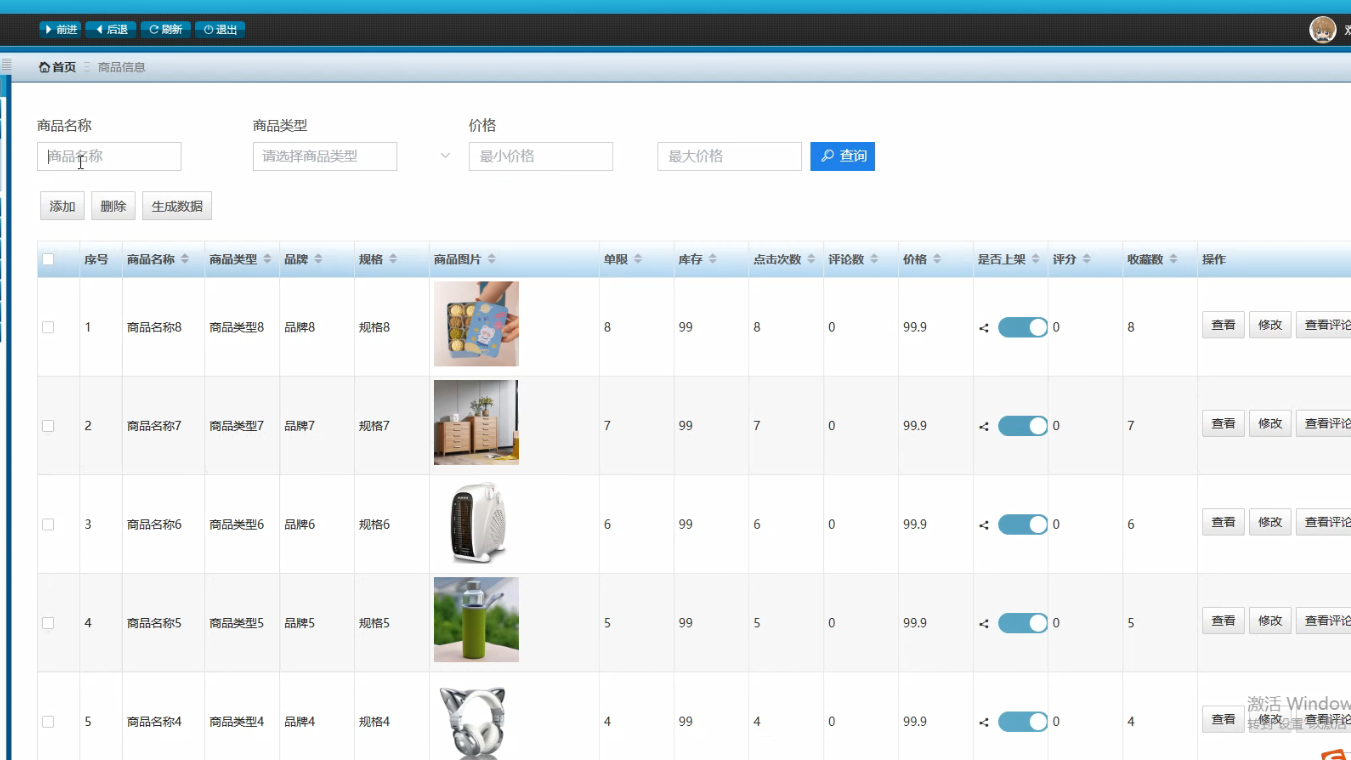Click the 删除 button

pyautogui.click(x=113, y=206)
